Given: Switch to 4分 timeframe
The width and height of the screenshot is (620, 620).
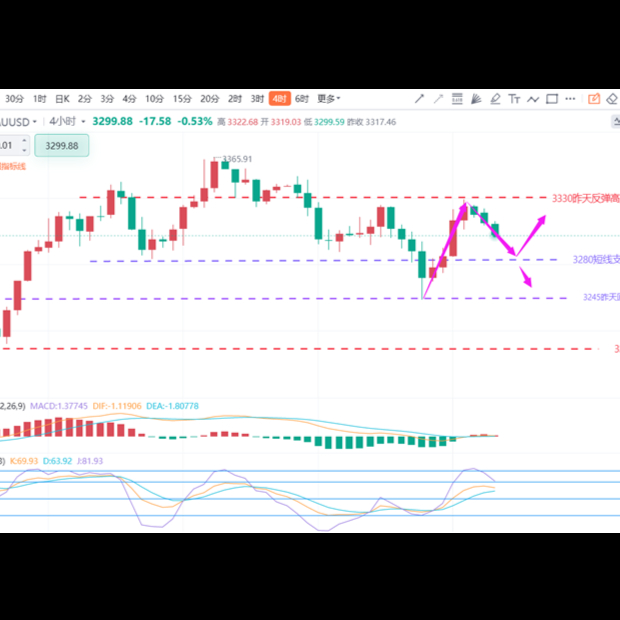Looking at the screenshot, I should (x=129, y=99).
